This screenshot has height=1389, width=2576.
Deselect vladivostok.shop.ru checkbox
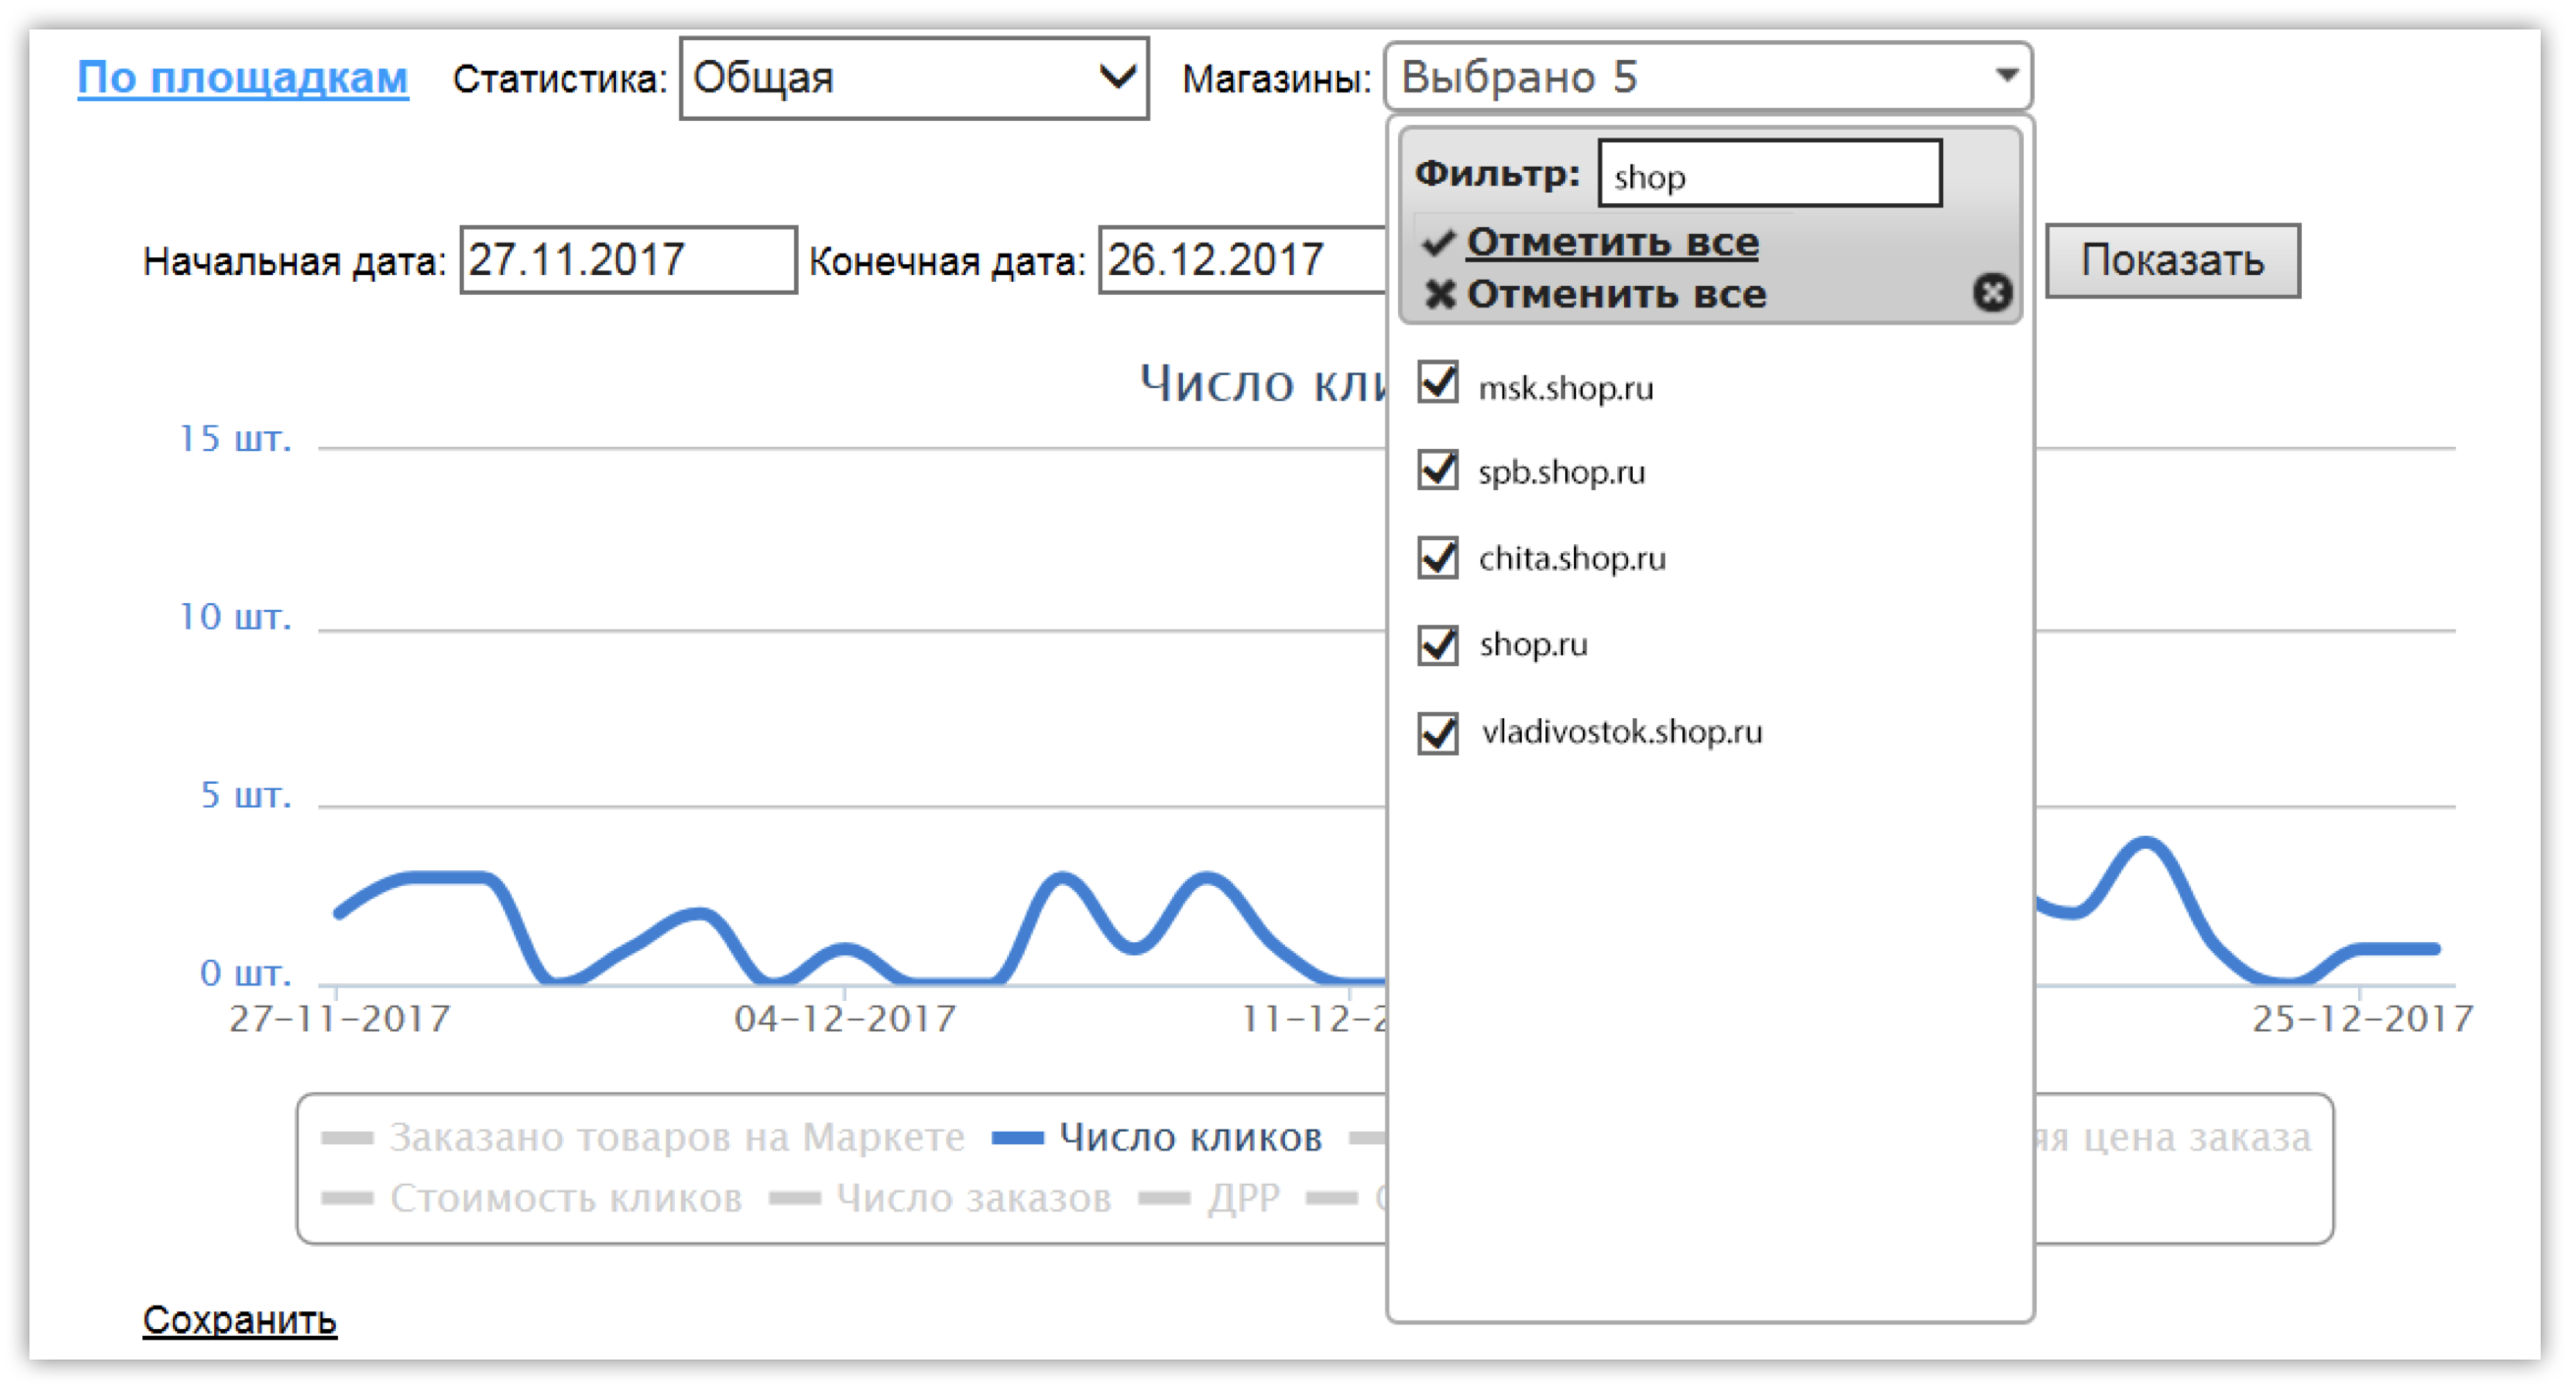tap(1437, 733)
